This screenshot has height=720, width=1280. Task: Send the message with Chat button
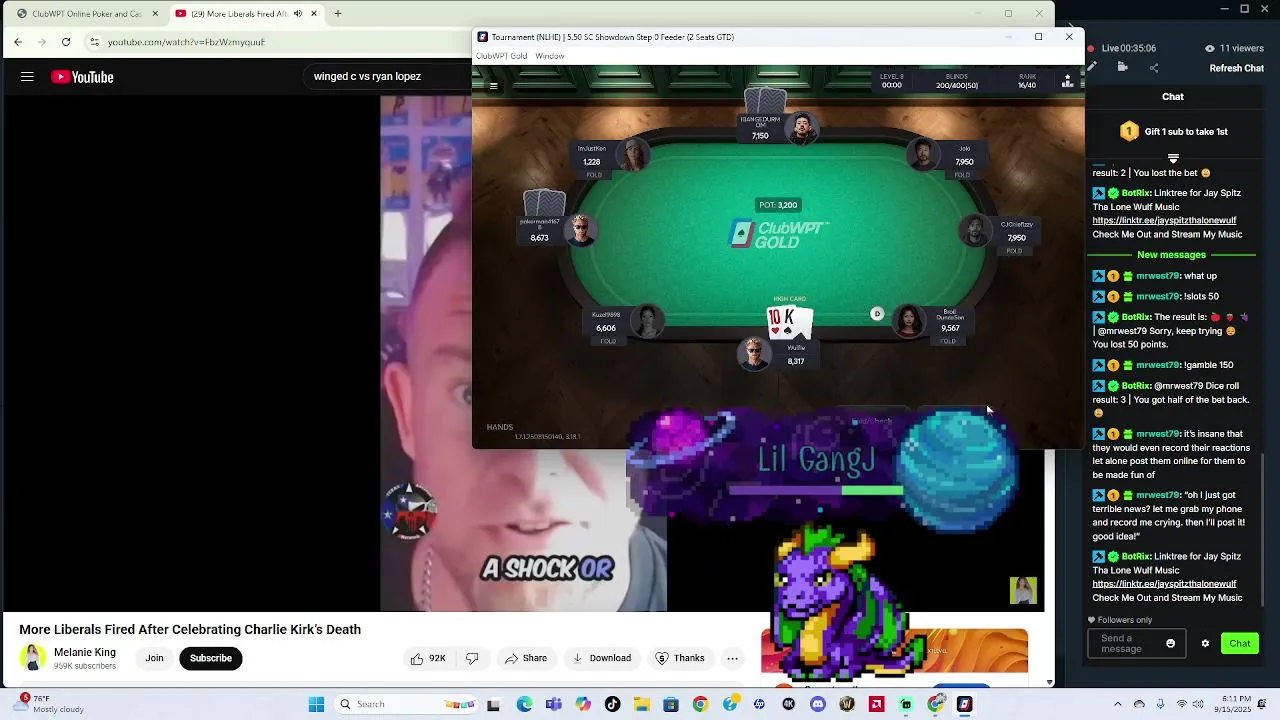click(1239, 643)
